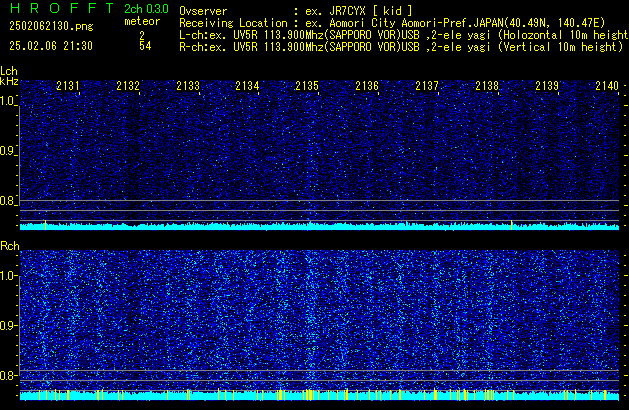Click time marker 2138 on Lch spectrogram

(487, 86)
